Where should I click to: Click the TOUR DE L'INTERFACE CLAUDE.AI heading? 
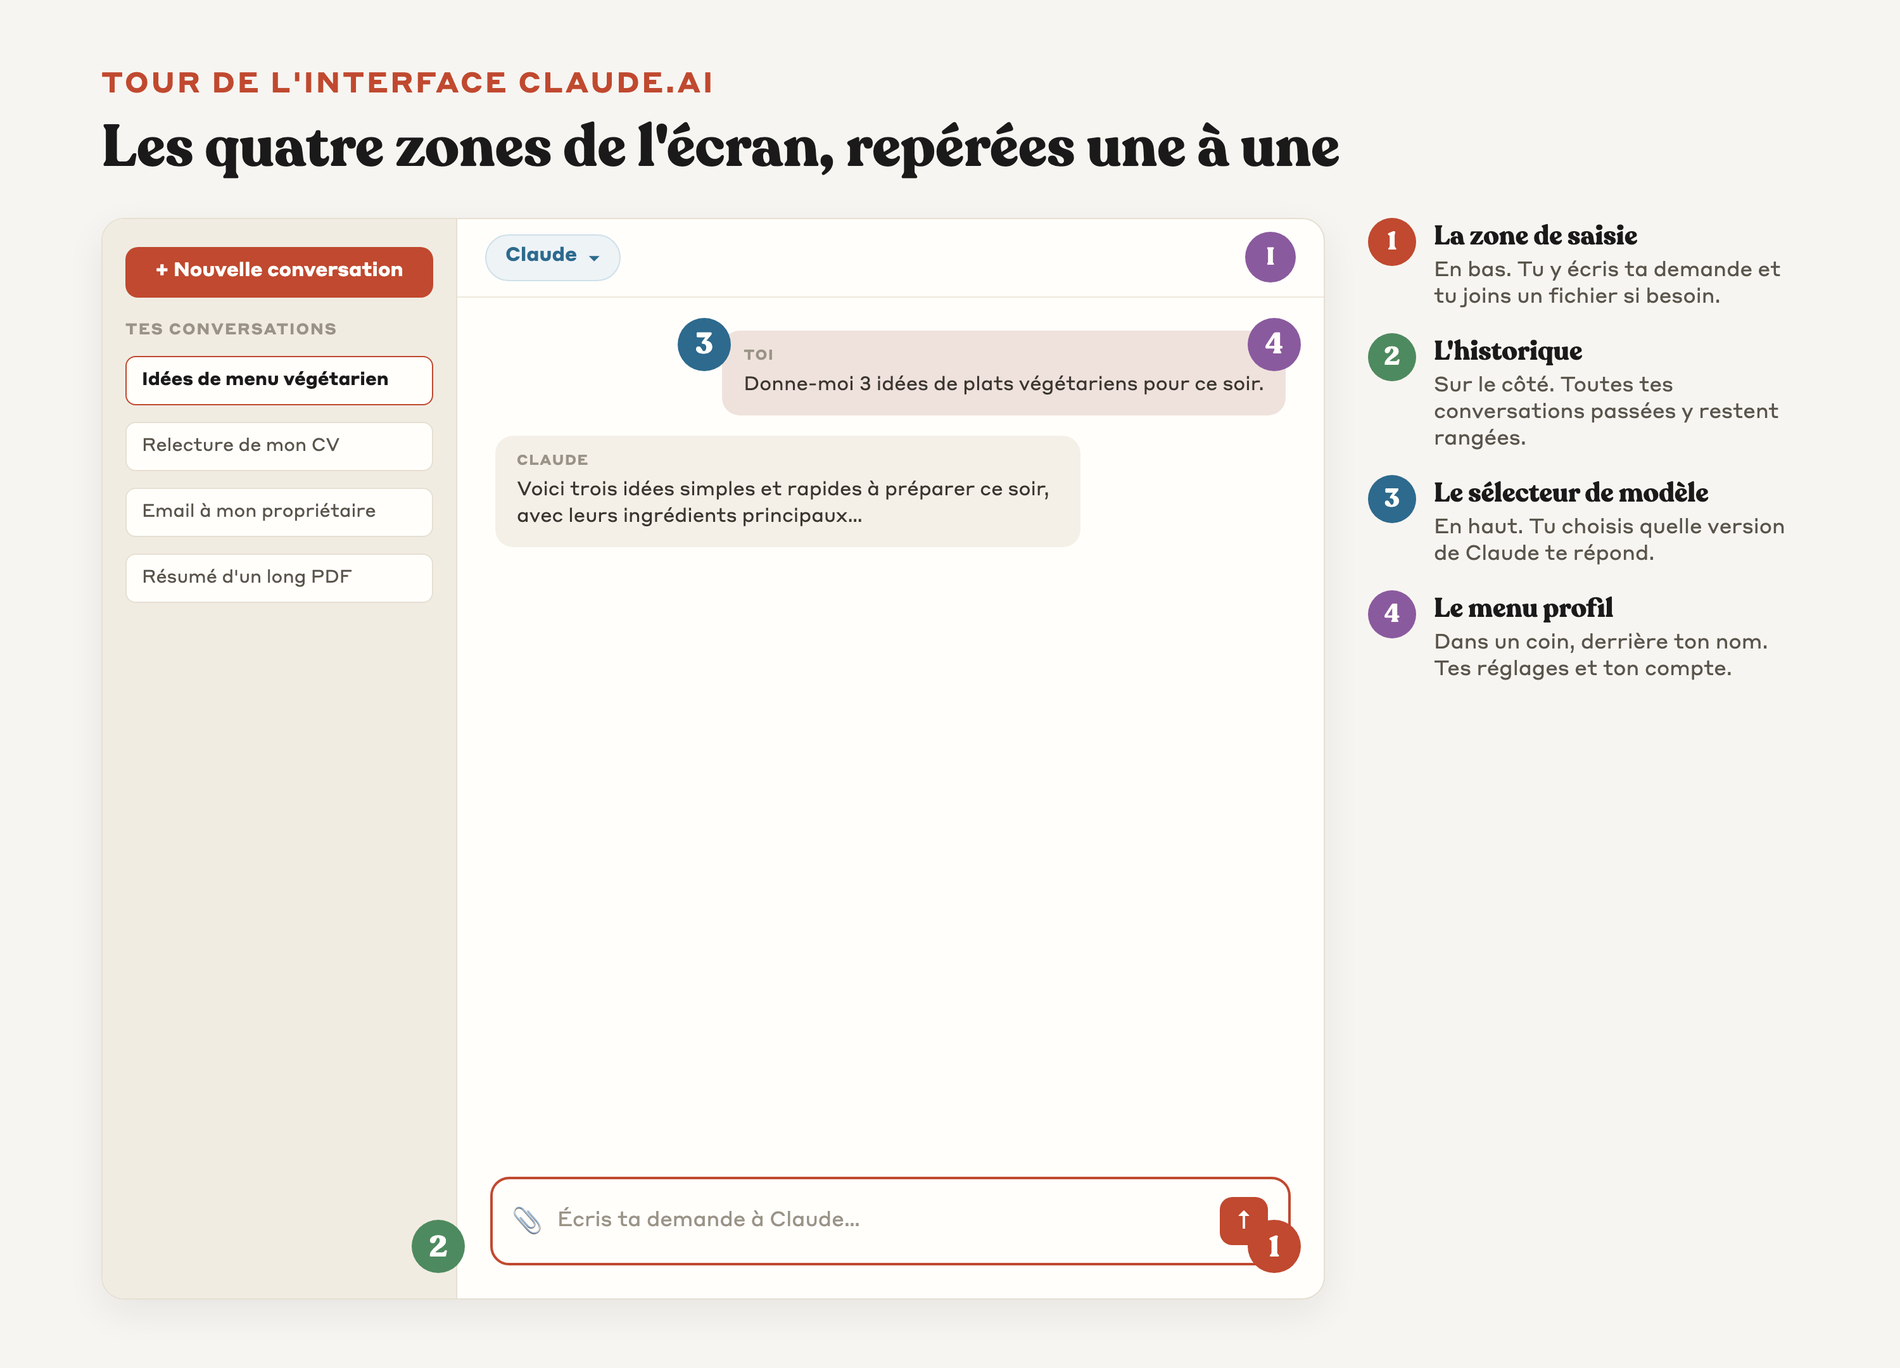pyautogui.click(x=407, y=83)
